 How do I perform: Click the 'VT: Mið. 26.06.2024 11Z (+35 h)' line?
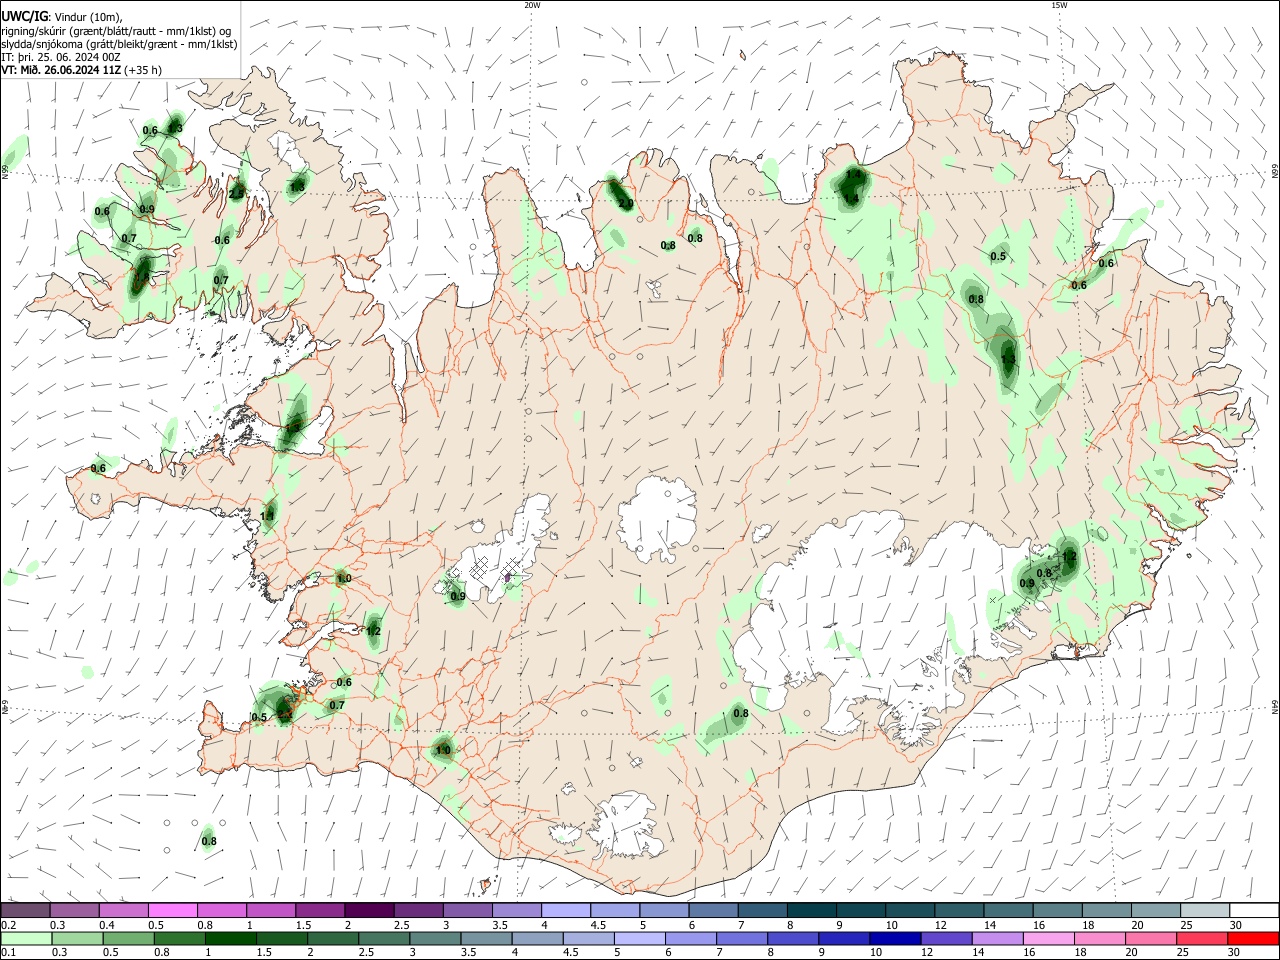coord(82,70)
